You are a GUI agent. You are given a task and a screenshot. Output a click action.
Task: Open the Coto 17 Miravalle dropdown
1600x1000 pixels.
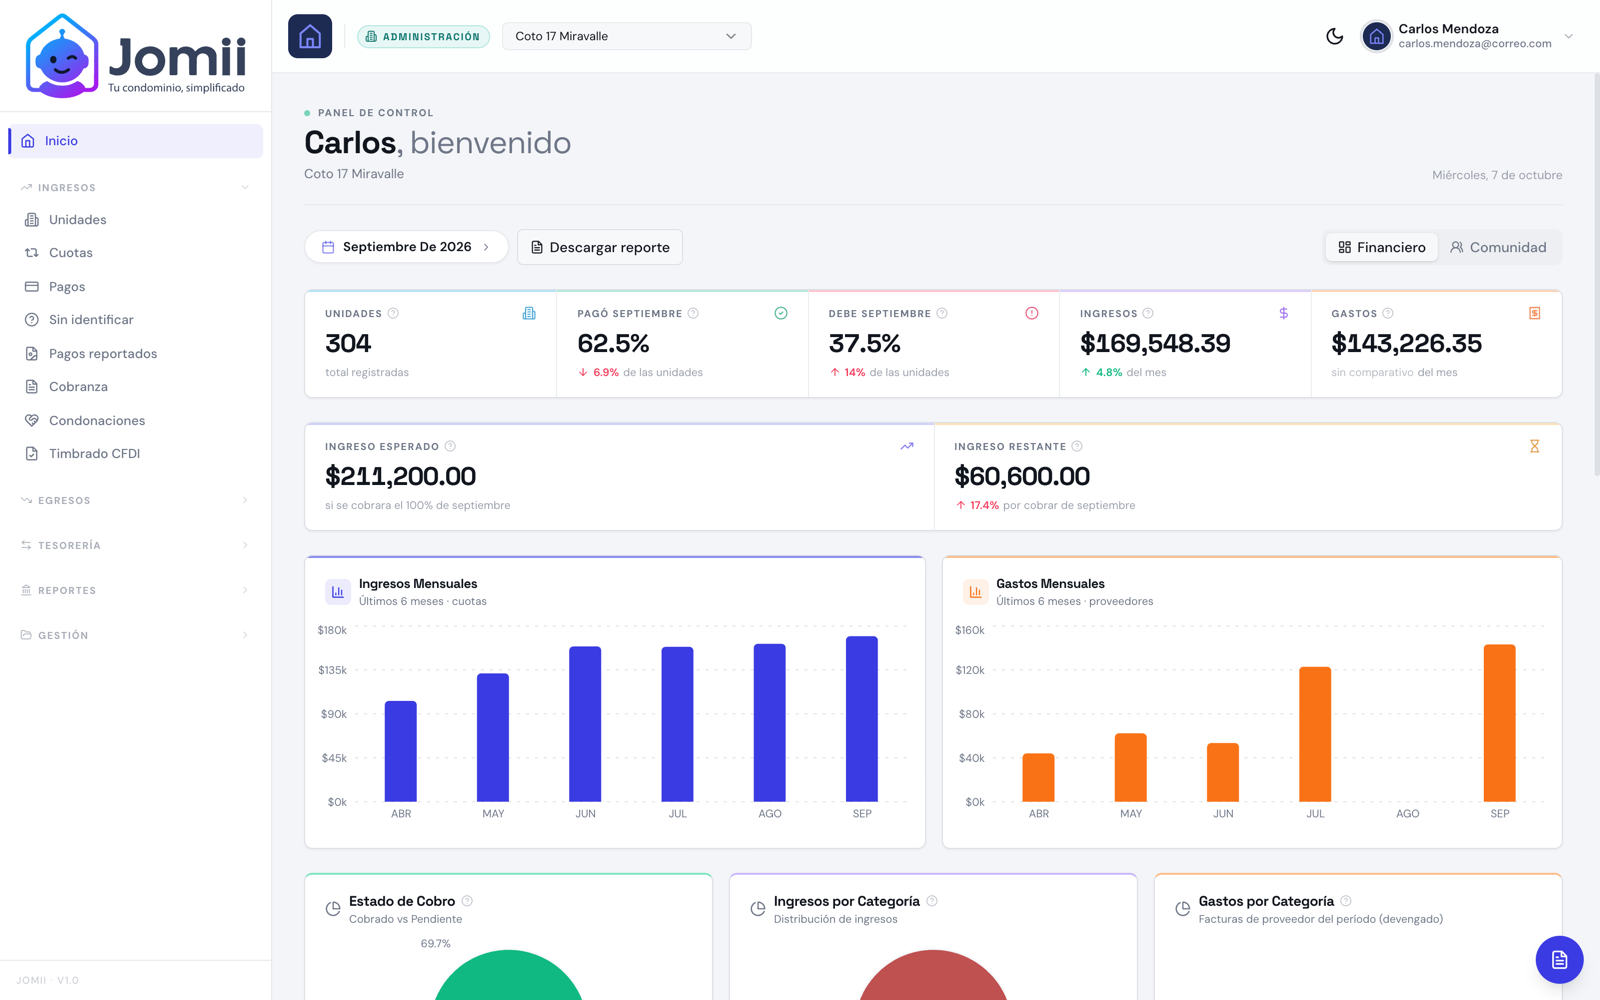pyautogui.click(x=626, y=36)
